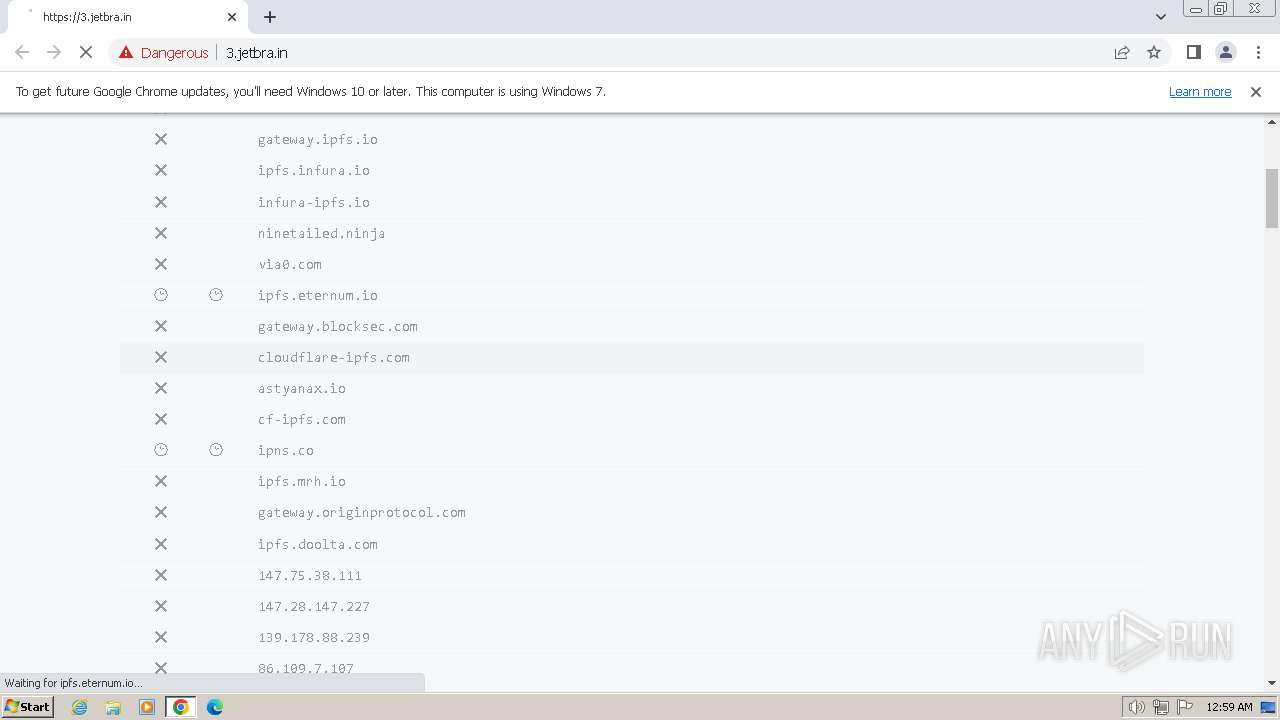Click the X status icon beside gateway.originprotocol.com
1280x720 pixels.
(x=161, y=512)
